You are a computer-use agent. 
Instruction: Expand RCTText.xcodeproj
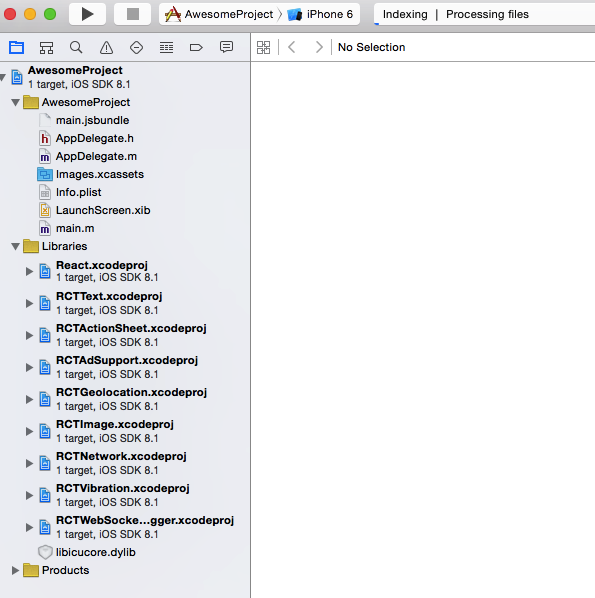point(29,303)
